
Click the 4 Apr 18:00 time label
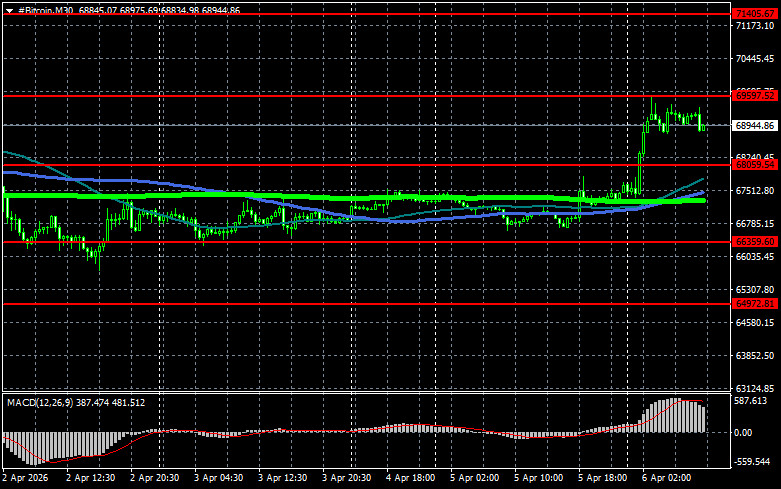[x=410, y=478]
